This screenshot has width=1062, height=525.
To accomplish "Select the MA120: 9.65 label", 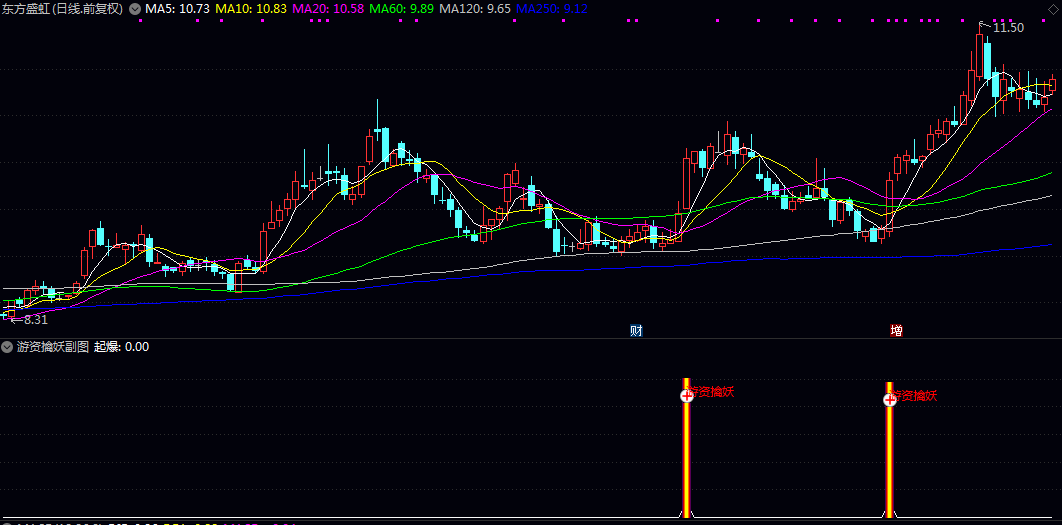I will pos(475,9).
